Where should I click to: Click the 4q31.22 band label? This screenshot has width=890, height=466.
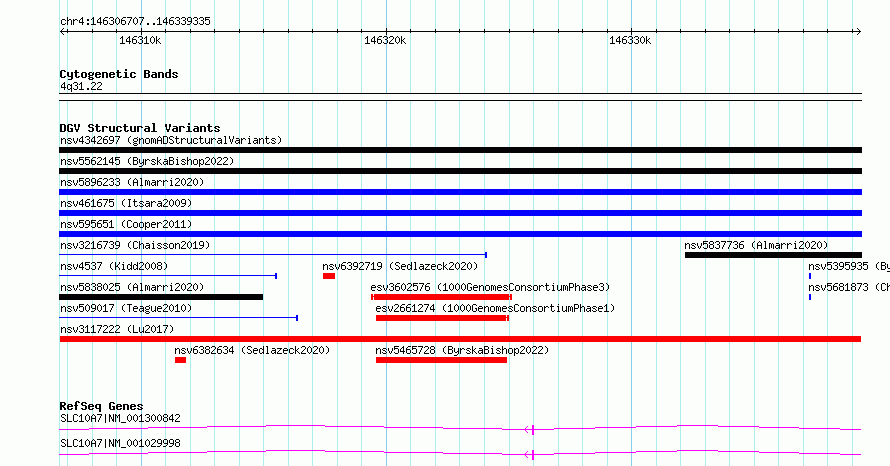click(x=81, y=86)
